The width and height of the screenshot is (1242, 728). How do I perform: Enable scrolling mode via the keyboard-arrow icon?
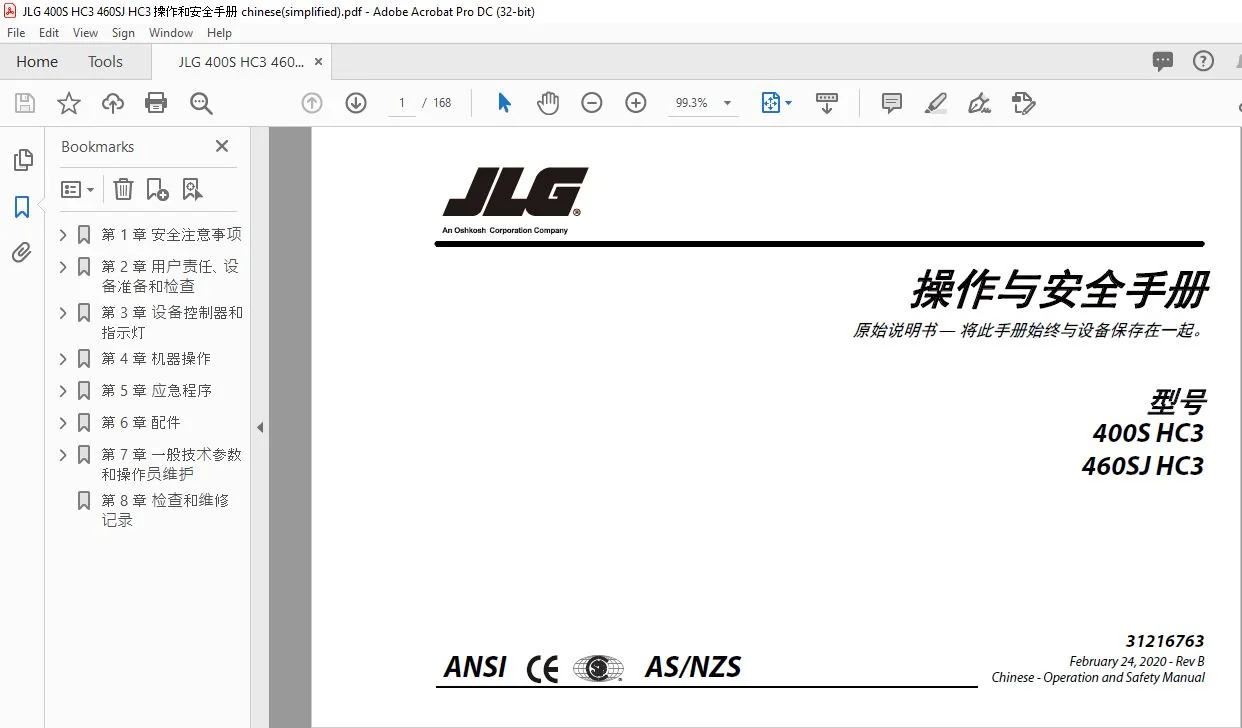[827, 103]
